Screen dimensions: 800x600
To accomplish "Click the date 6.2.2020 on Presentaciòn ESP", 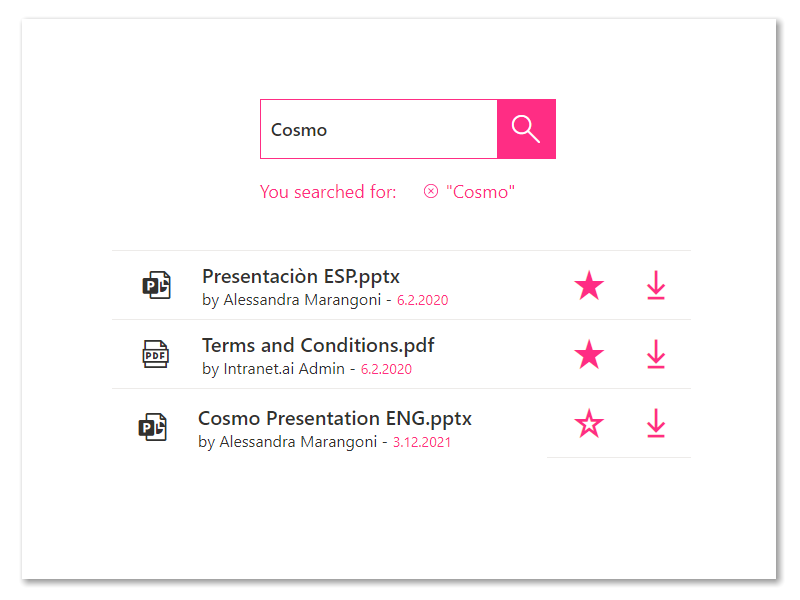I will (422, 300).
